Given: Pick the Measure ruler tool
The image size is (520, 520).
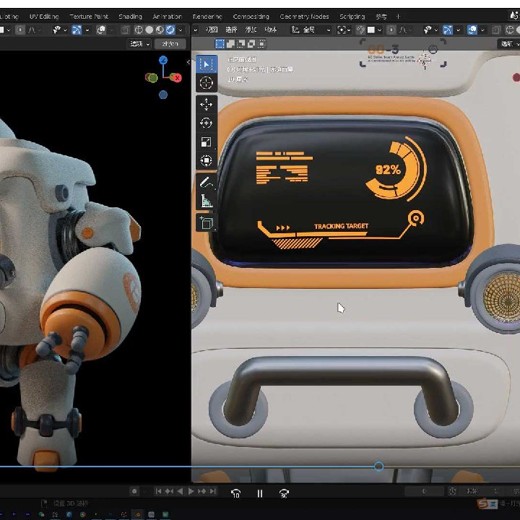Looking at the screenshot, I should tap(206, 201).
